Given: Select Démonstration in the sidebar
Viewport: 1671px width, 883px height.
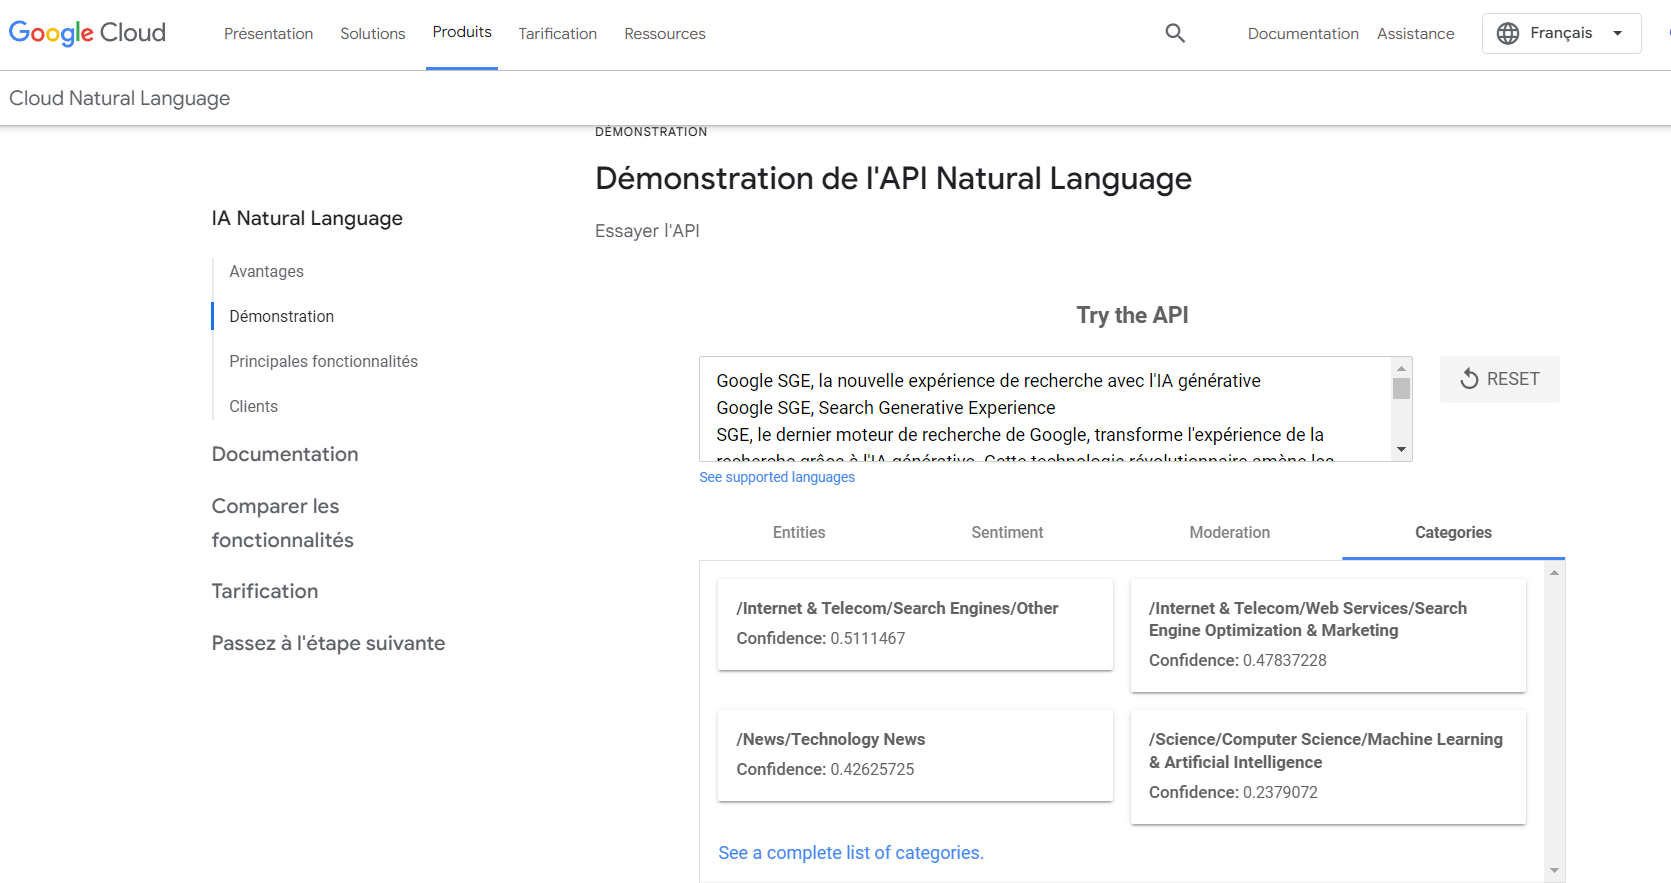Looking at the screenshot, I should (282, 316).
